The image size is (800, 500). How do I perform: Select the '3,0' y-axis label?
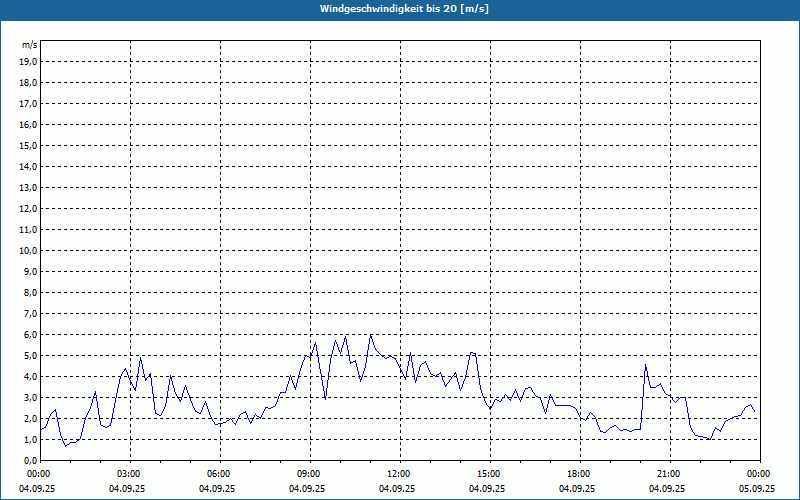pos(31,397)
